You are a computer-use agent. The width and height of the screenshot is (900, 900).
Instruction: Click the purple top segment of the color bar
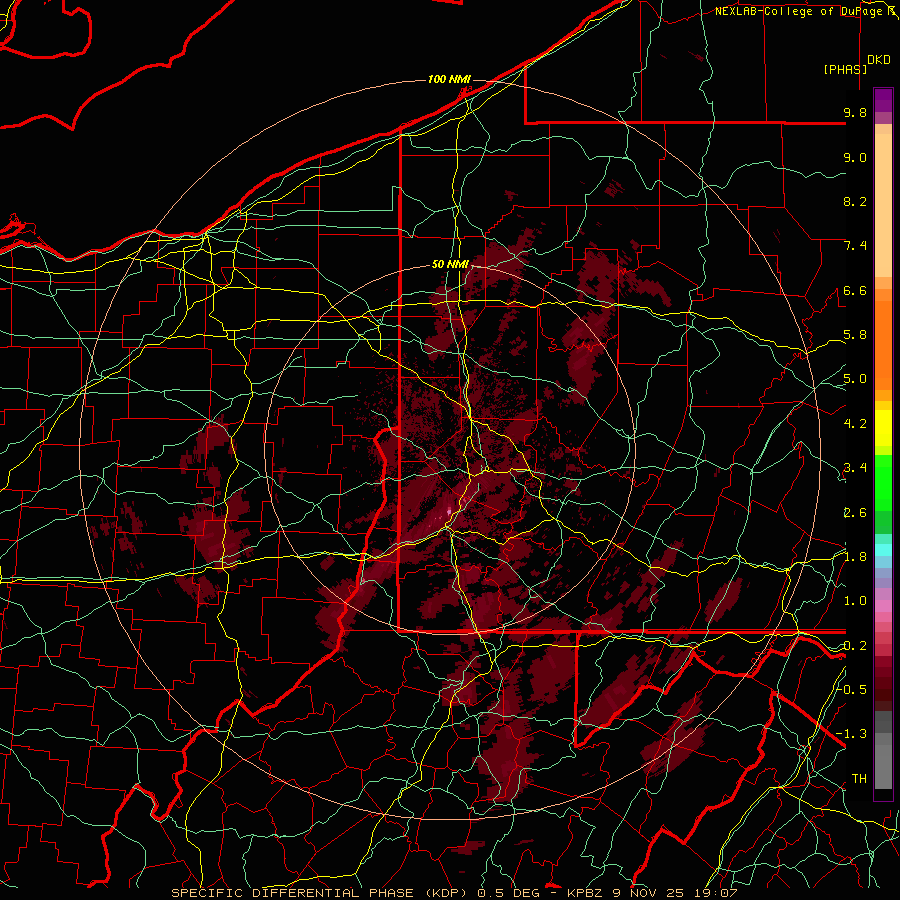(883, 100)
